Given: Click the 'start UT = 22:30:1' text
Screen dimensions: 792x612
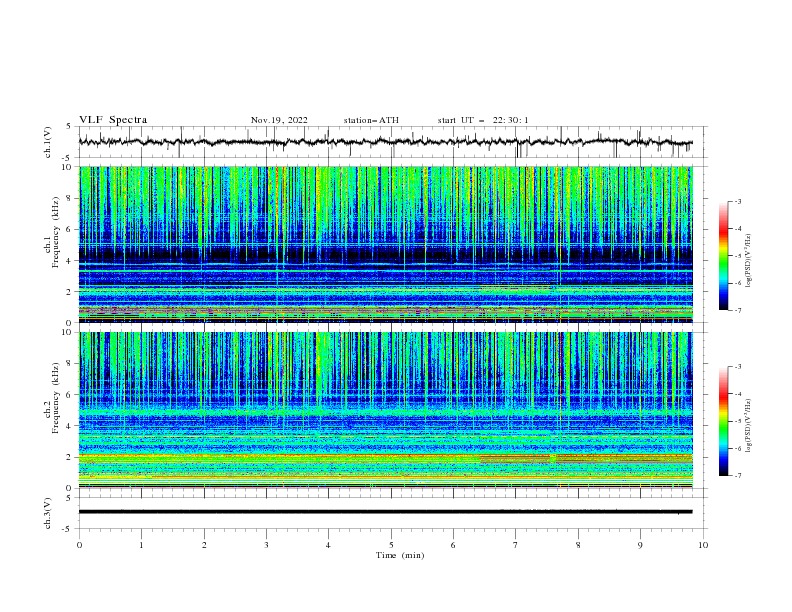Looking at the screenshot, I should pyautogui.click(x=483, y=120).
